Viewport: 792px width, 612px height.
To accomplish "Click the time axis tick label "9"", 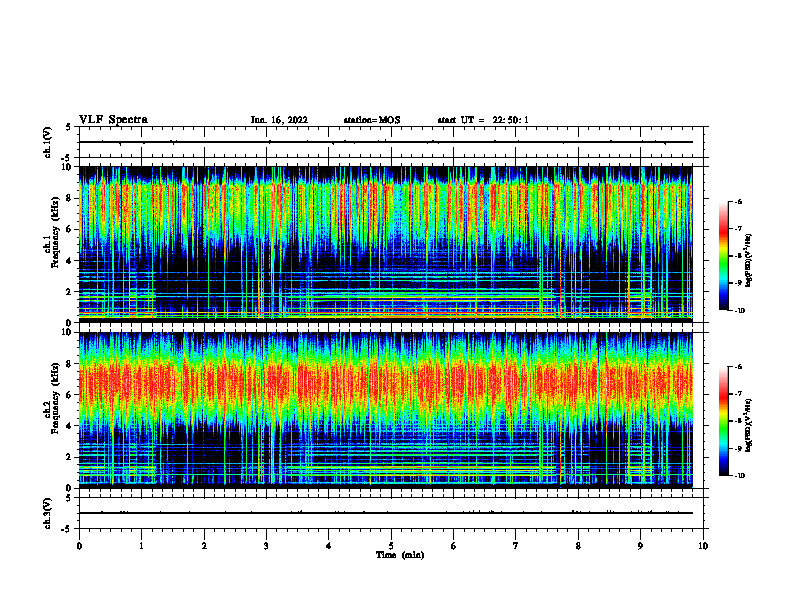I will point(640,546).
